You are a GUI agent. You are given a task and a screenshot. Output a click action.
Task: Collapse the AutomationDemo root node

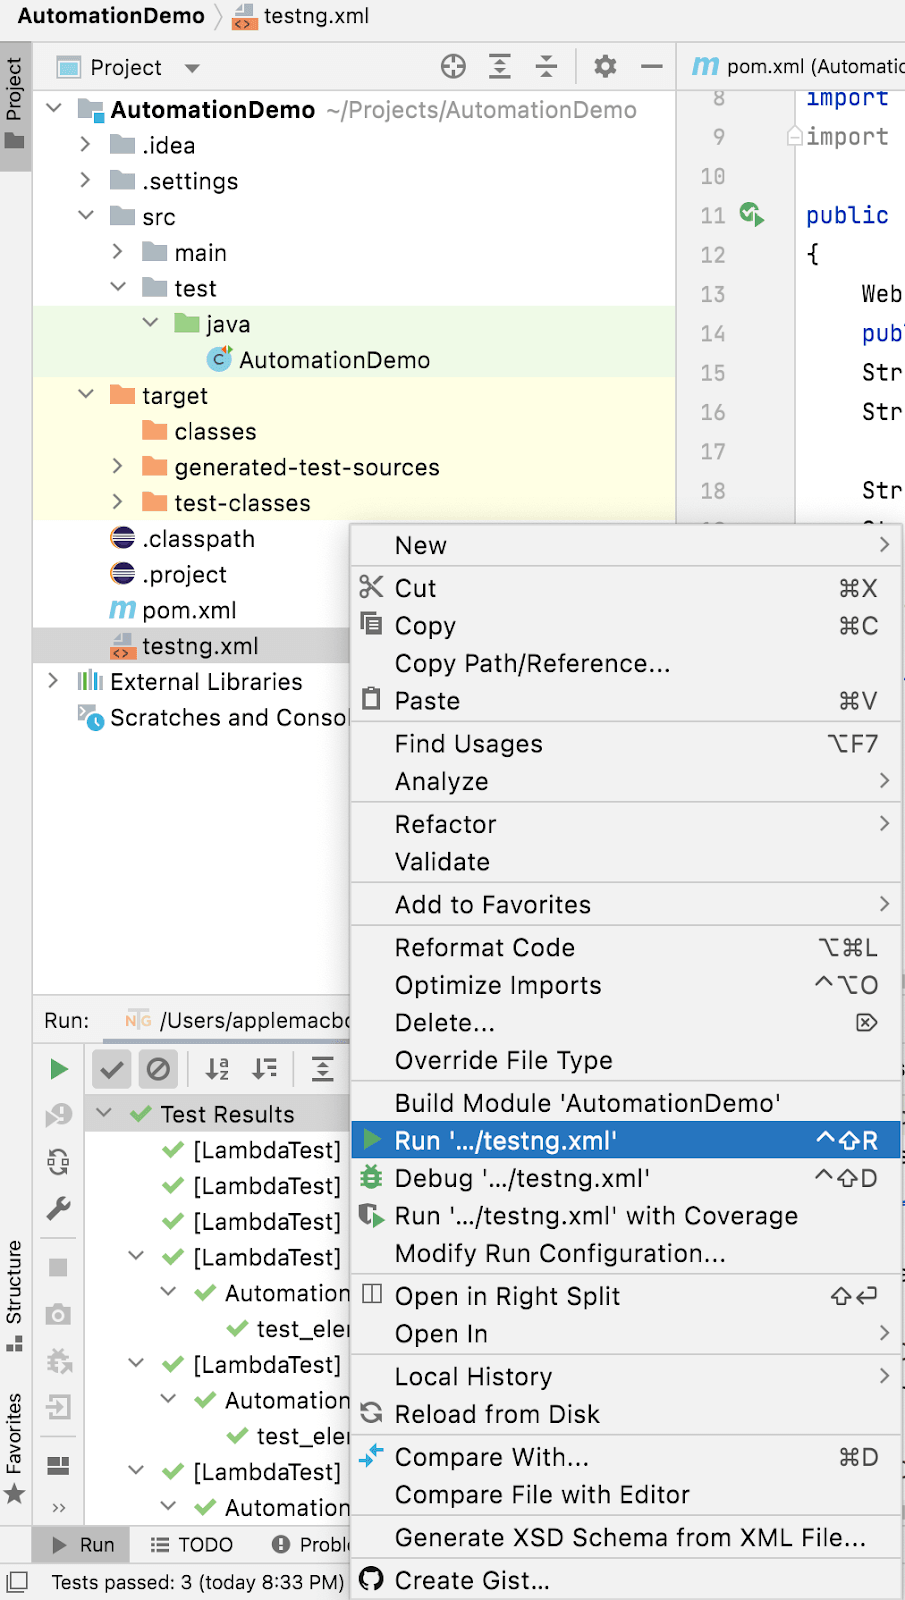pos(55,108)
